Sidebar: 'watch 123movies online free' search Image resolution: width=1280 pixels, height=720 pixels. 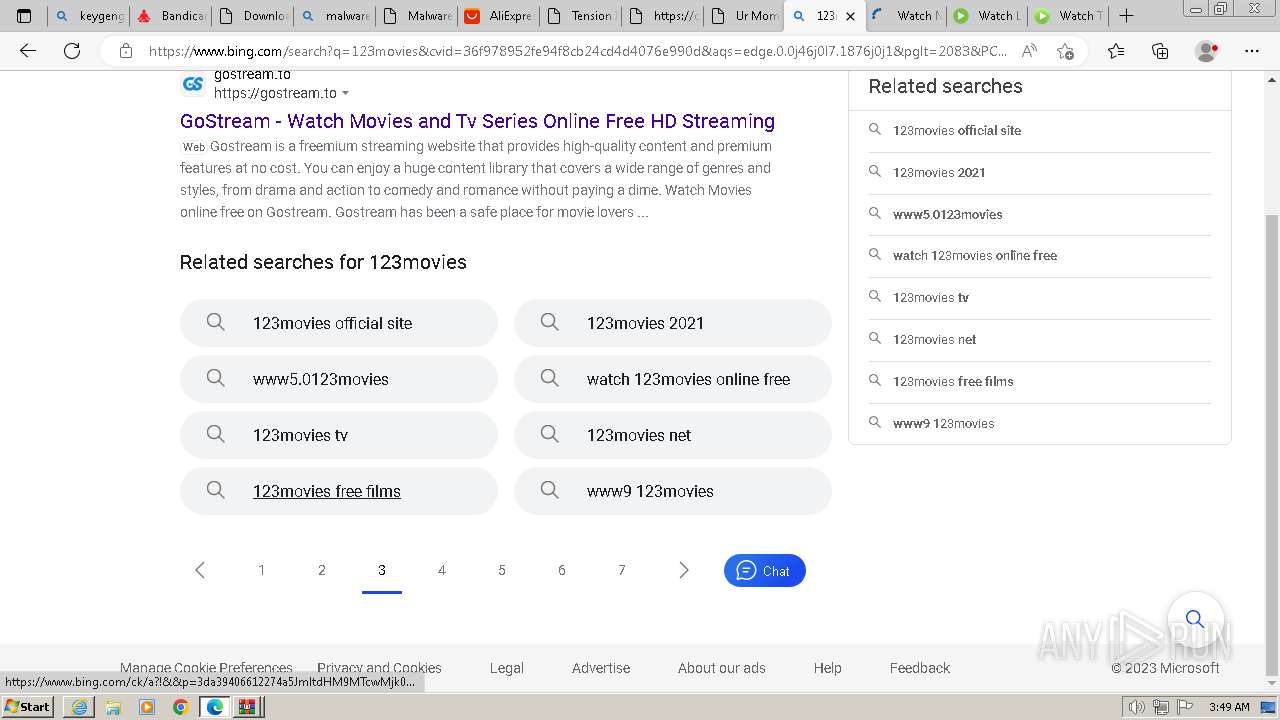tap(1040, 256)
